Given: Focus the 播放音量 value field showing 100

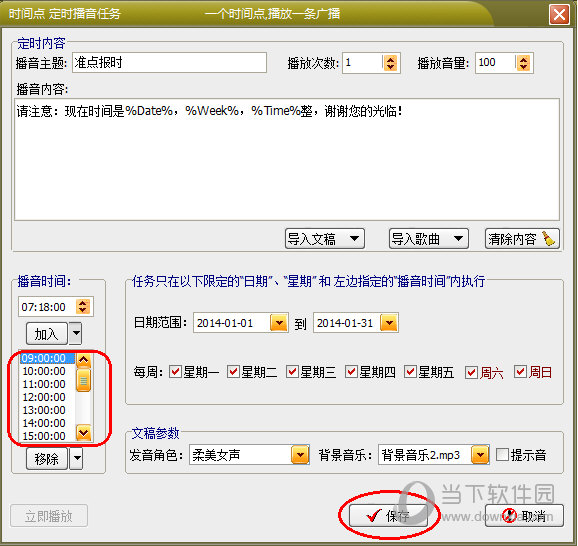Looking at the screenshot, I should (x=495, y=63).
